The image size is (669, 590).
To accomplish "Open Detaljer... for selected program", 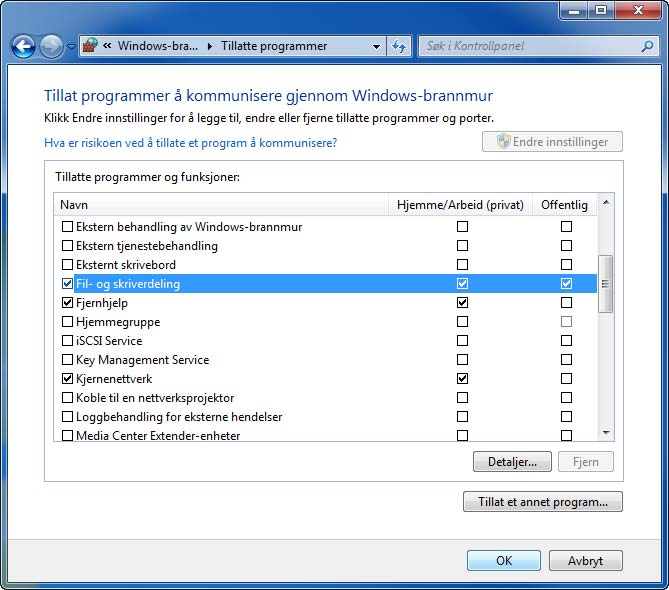I will coord(512,462).
